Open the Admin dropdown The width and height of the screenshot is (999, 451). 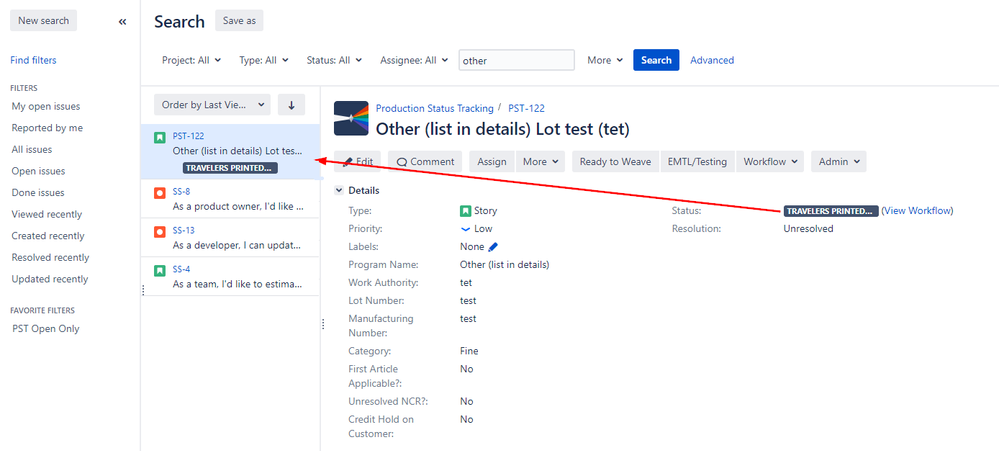click(x=838, y=162)
